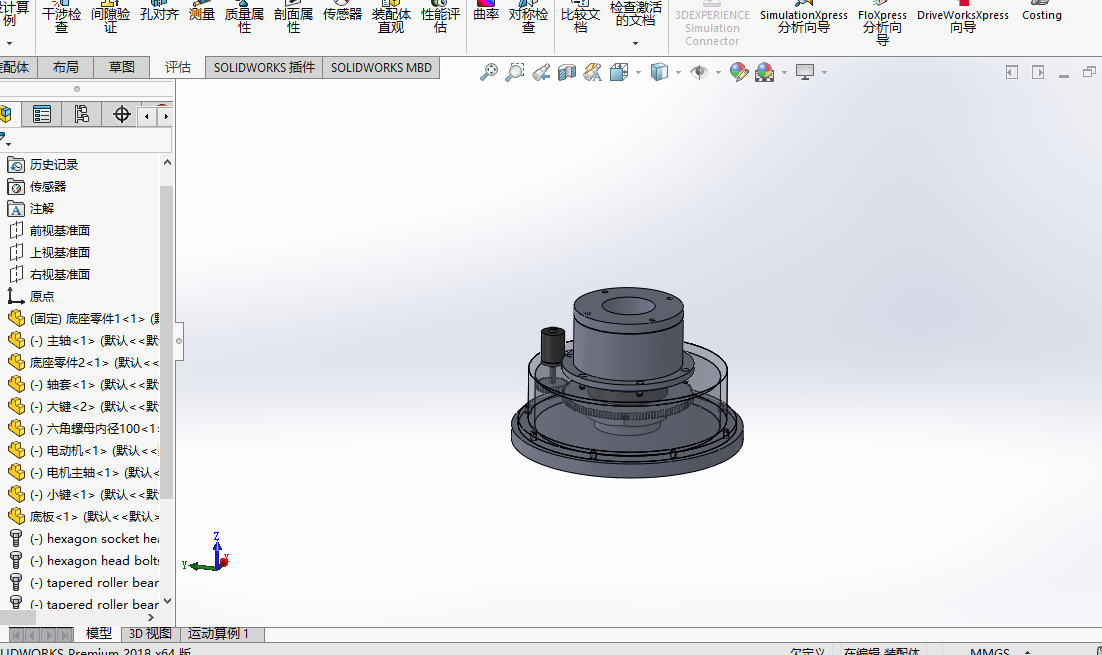Viewport: 1102px width, 655px height.
Task: Click the Costing tool
Action: pyautogui.click(x=1042, y=11)
